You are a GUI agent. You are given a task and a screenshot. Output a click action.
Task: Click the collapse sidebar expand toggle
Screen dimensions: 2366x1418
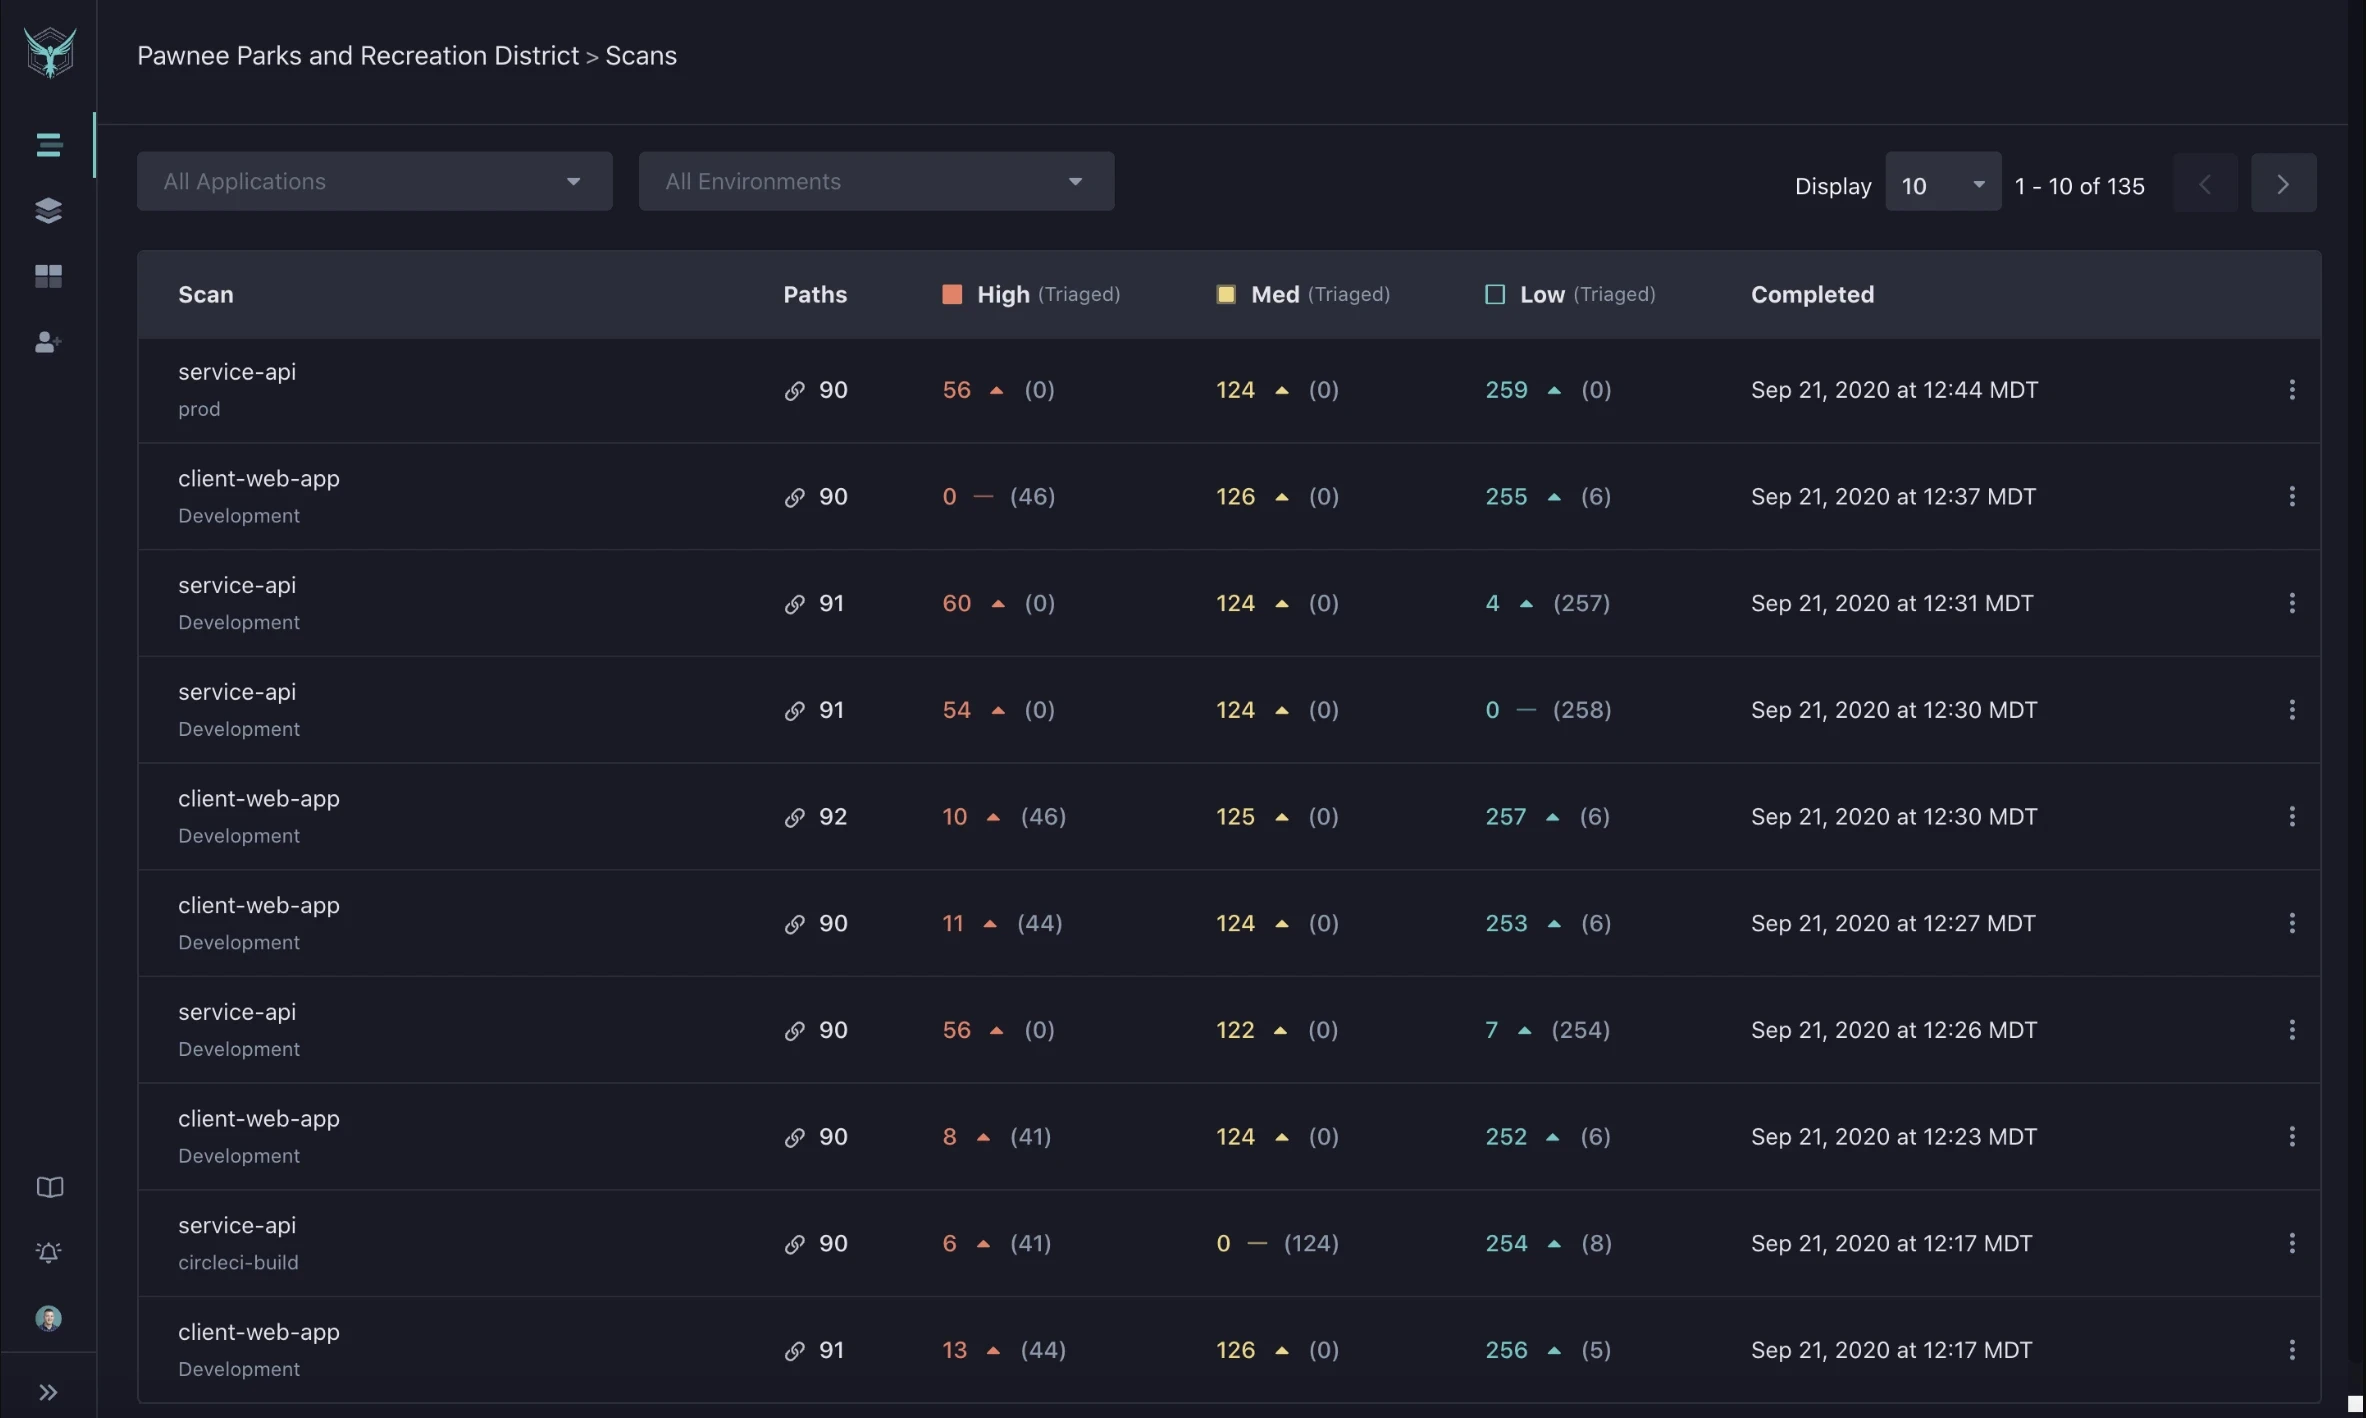coord(47,1391)
